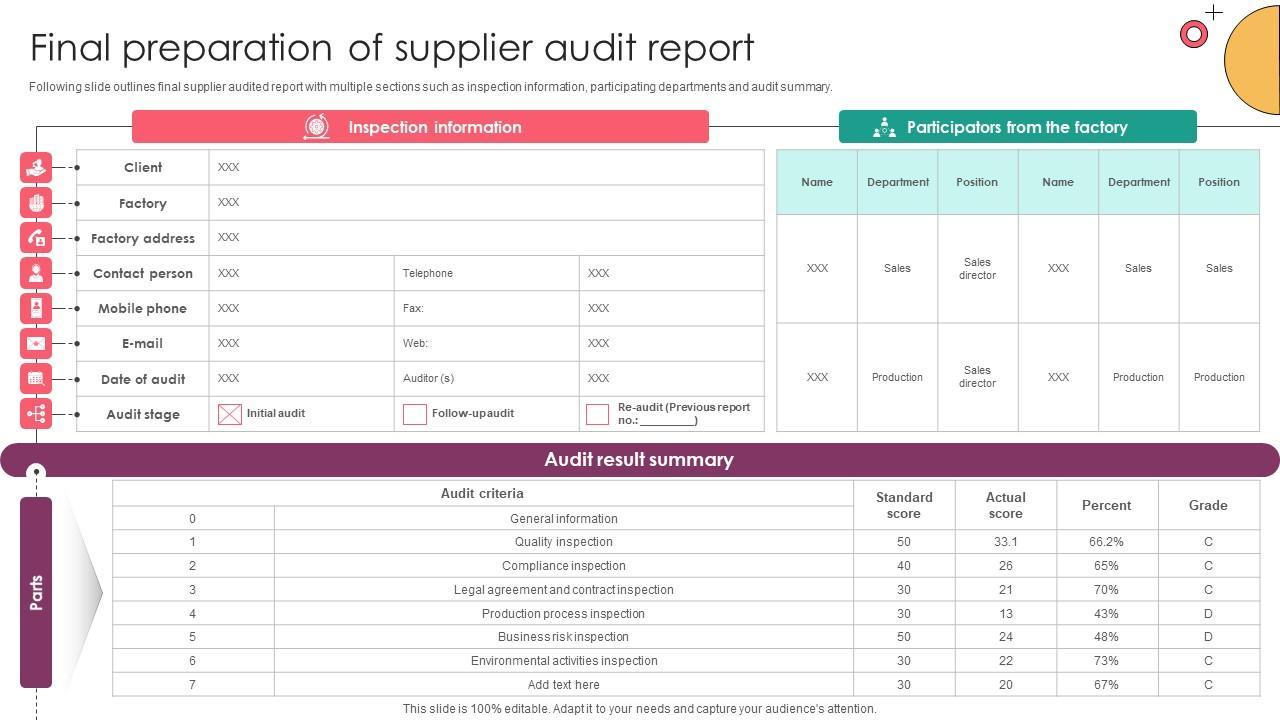
Task: Click the Client value field
Action: tap(486, 167)
